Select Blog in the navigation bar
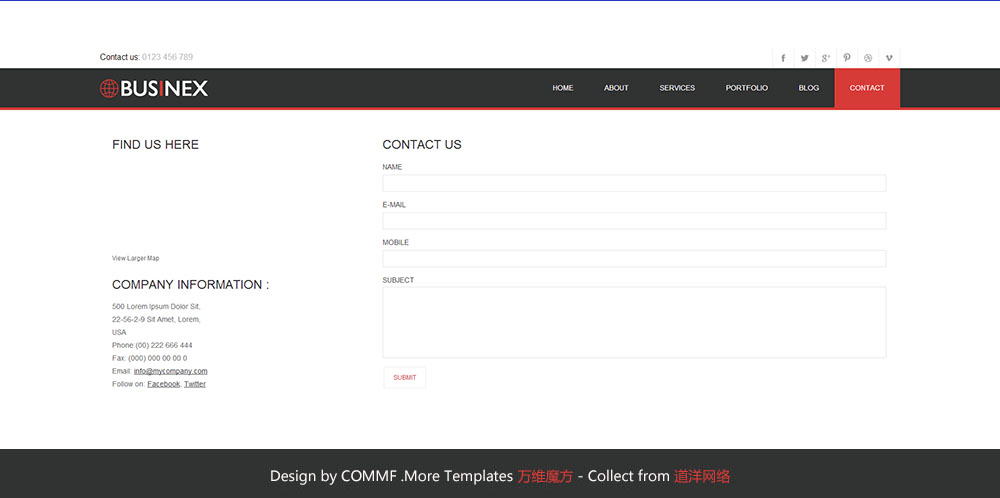Viewport: 1000px width, 498px height. point(808,88)
